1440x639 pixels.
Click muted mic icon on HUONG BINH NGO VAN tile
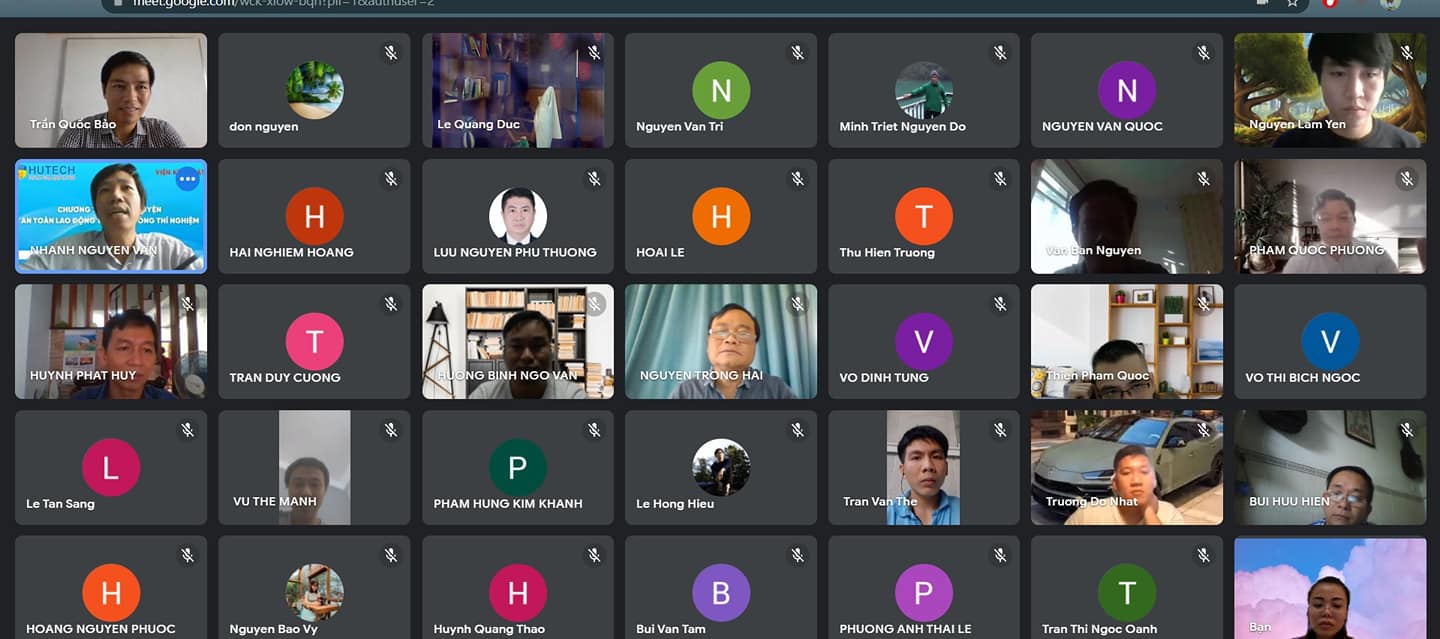(x=594, y=304)
